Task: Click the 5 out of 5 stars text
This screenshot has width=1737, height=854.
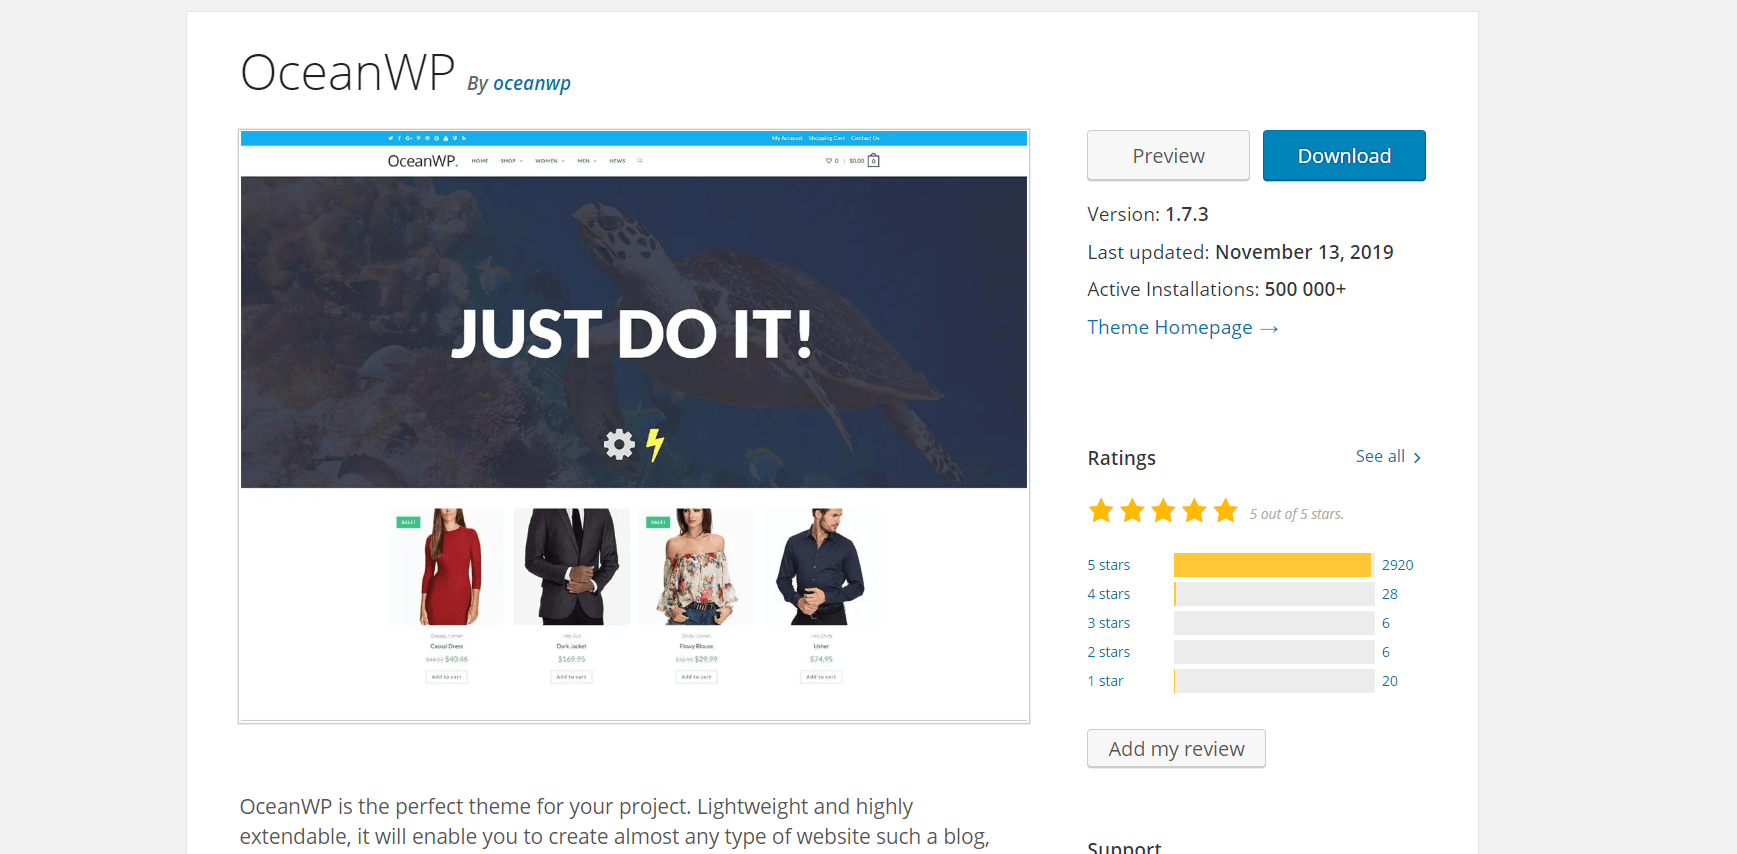Action: [x=1296, y=514]
